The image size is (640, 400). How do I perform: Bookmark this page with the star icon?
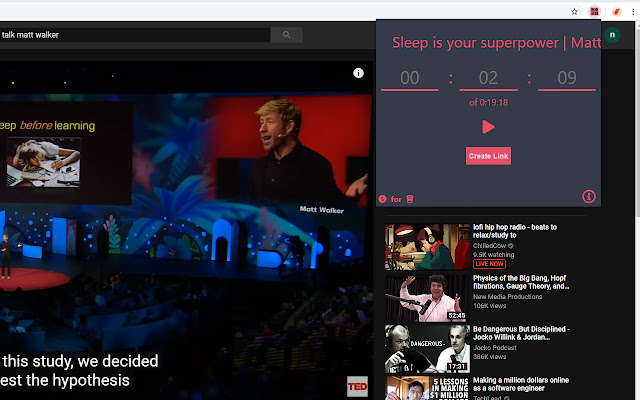pos(574,11)
